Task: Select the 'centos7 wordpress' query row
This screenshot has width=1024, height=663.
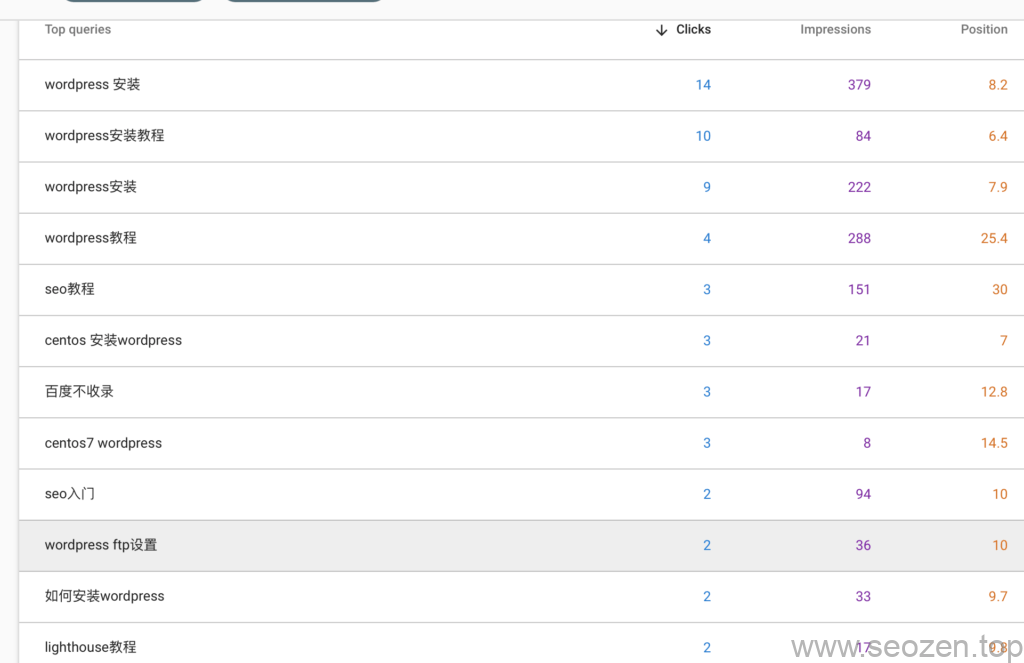Action: (x=105, y=443)
